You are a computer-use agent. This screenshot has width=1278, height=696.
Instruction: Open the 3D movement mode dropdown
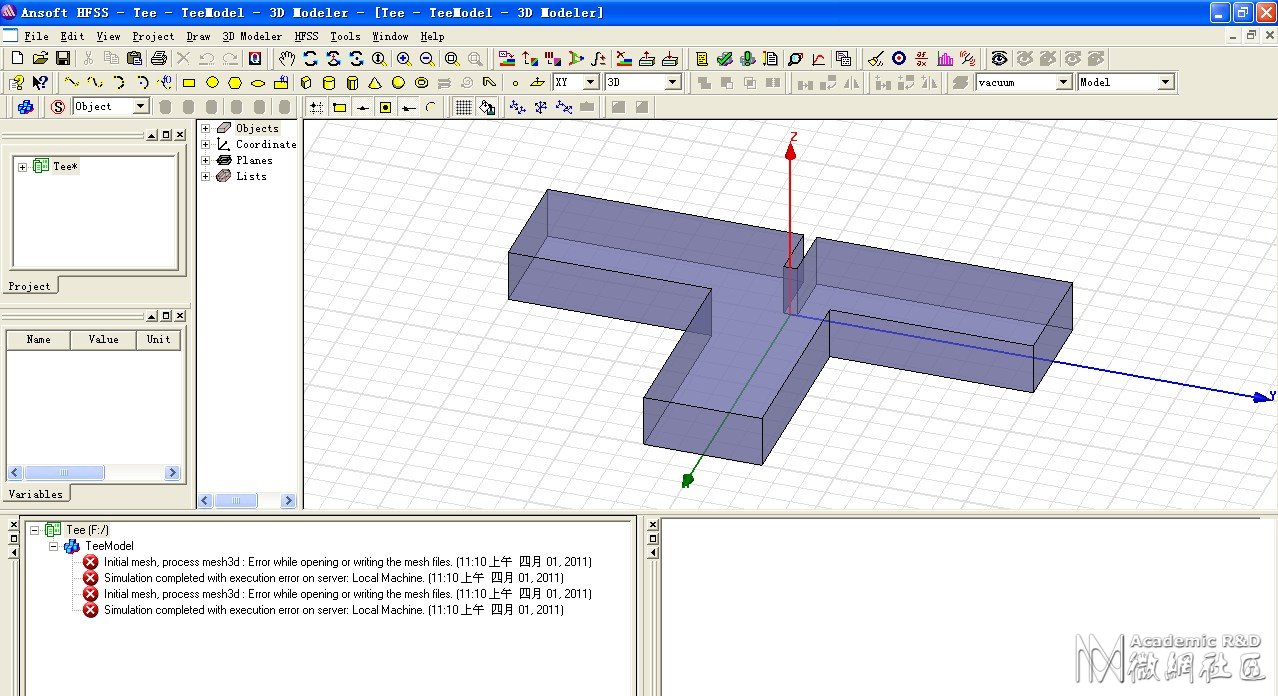tap(673, 83)
